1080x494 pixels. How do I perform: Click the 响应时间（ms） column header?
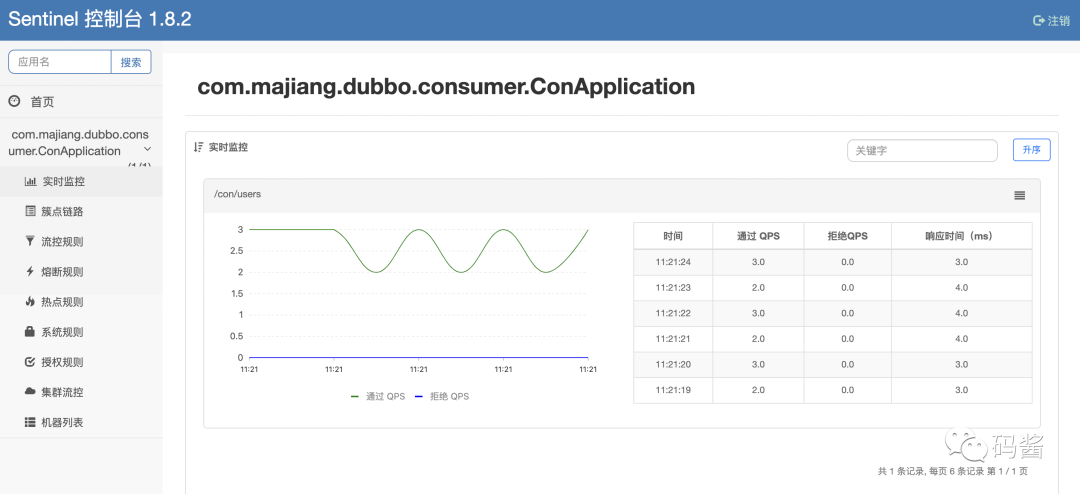coord(962,236)
